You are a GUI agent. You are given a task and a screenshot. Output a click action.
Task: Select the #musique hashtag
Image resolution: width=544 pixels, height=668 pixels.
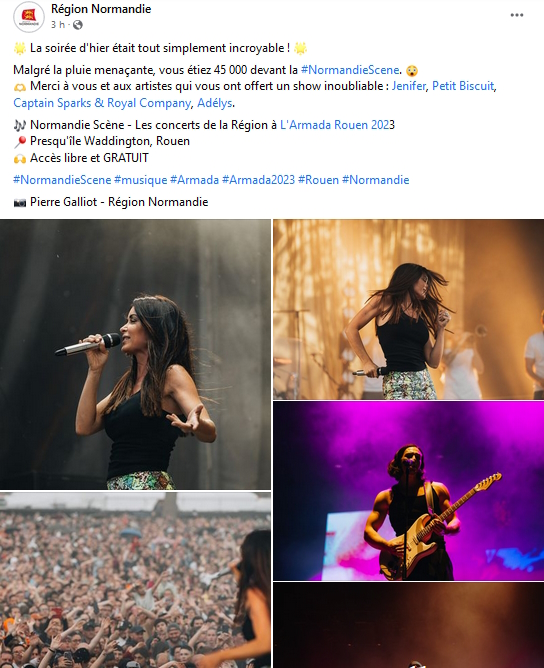click(141, 180)
